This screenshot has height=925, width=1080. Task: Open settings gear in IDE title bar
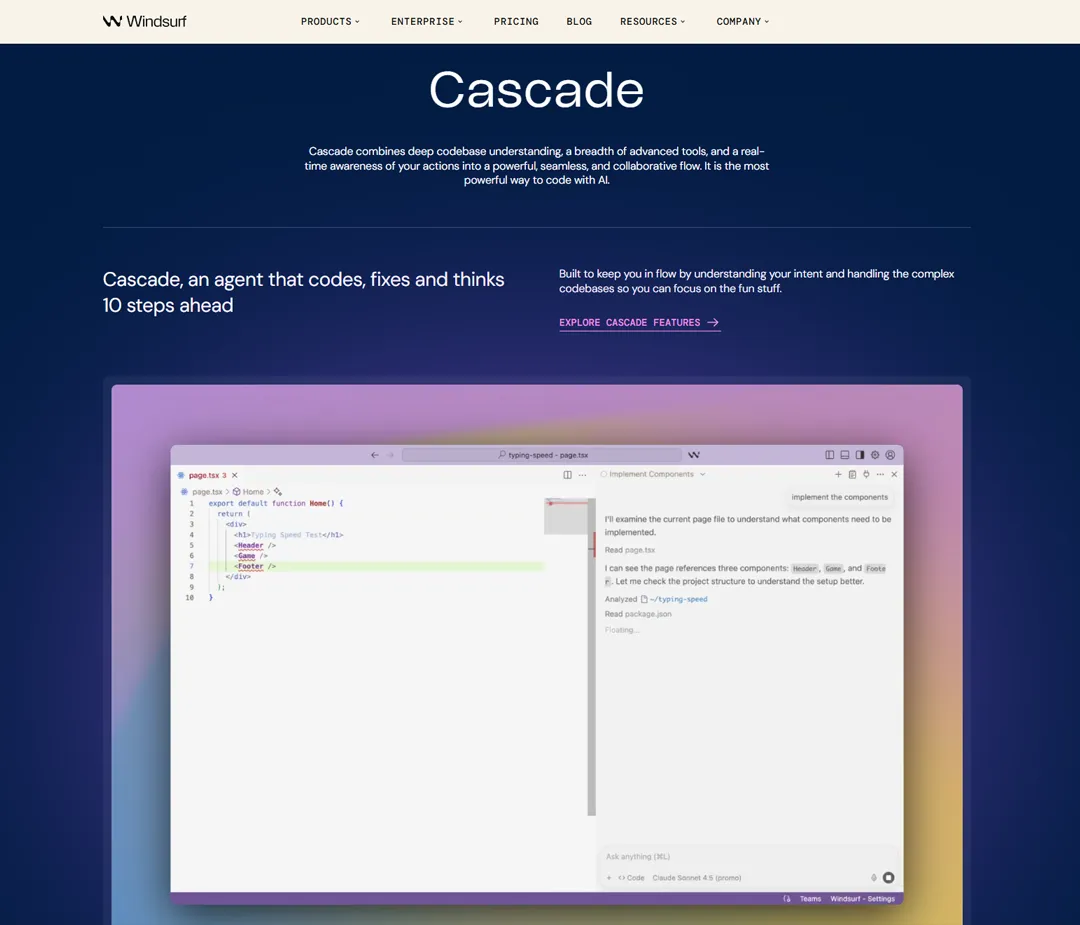click(875, 455)
